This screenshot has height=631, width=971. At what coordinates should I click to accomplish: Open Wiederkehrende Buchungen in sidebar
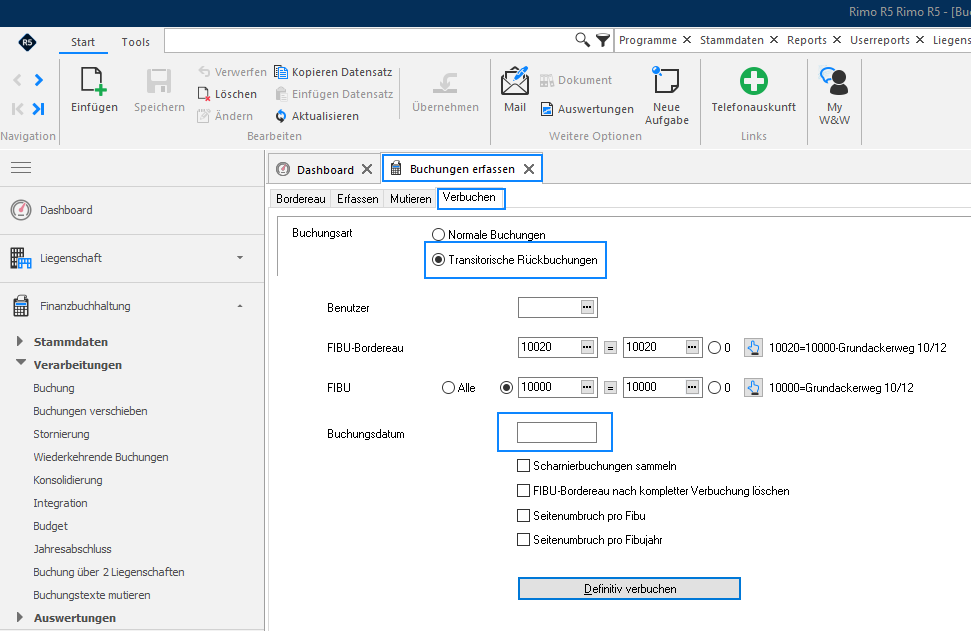tap(101, 457)
